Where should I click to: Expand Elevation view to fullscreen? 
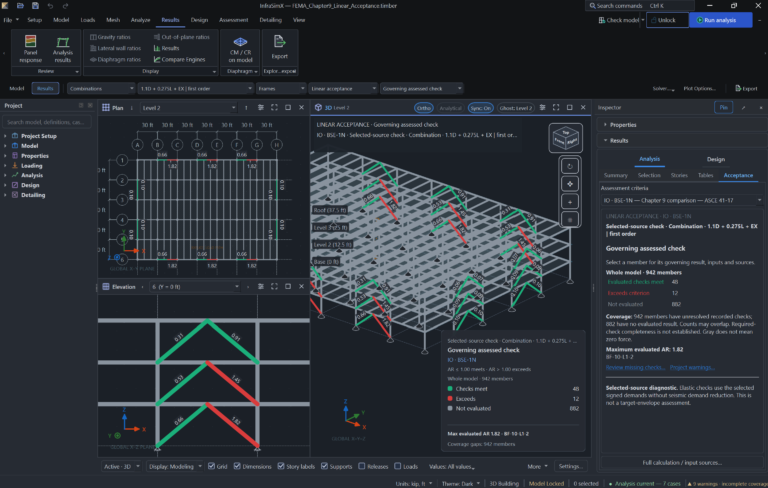[x=274, y=287]
